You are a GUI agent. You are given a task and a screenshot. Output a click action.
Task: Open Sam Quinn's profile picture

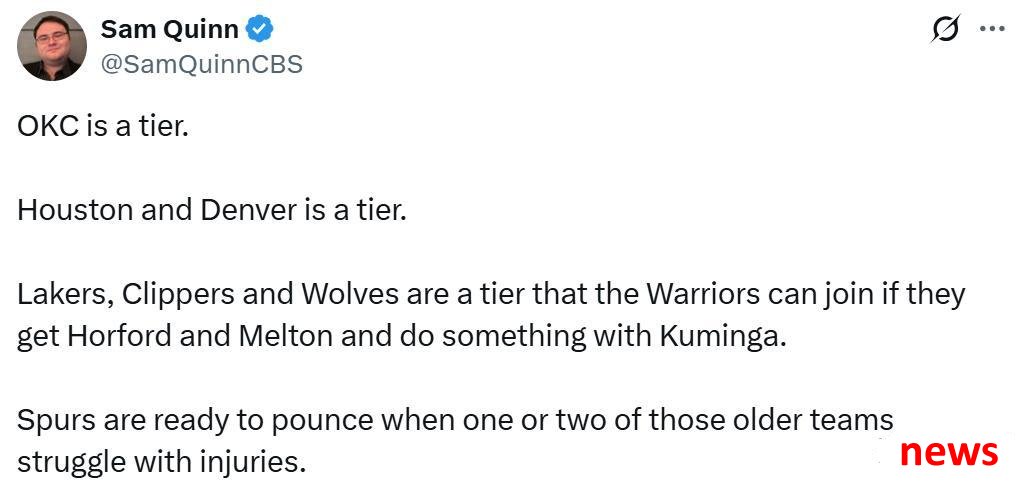click(x=51, y=46)
